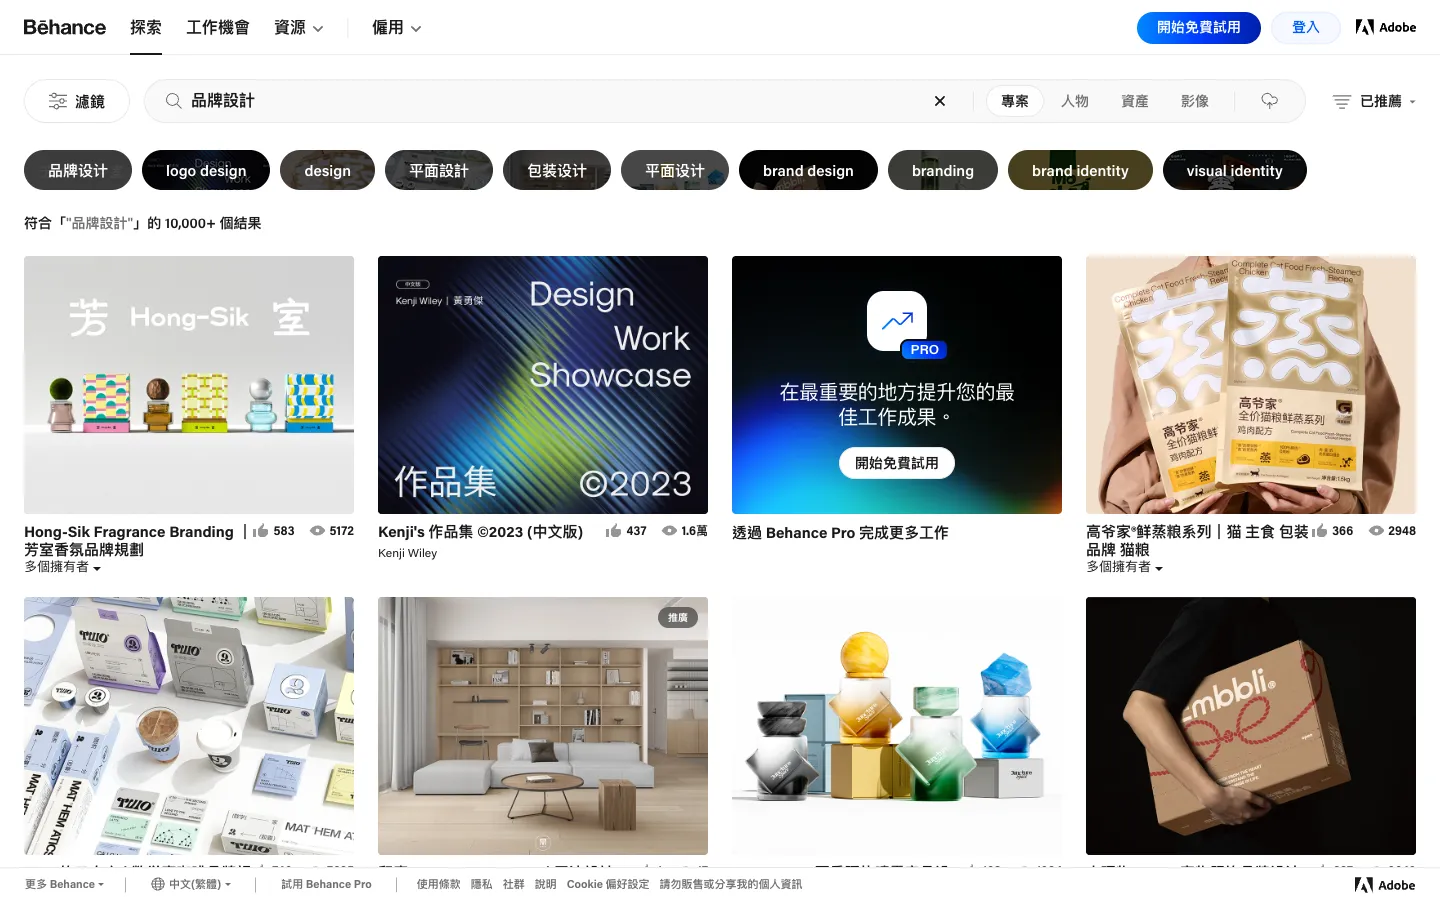1440x900 pixels.
Task: Switch to the 專案 search tab
Action: click(1015, 101)
